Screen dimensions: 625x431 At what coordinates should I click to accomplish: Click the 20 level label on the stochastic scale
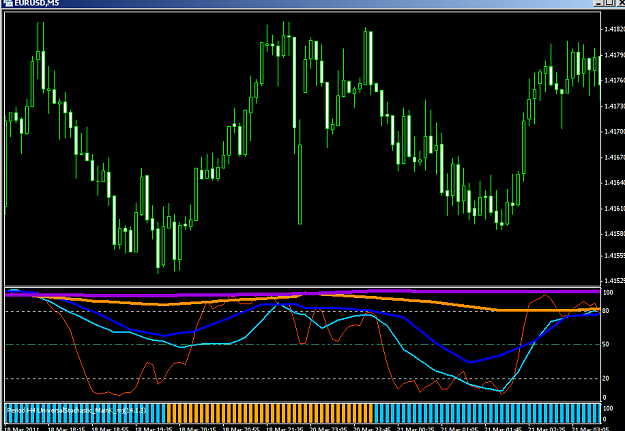(x=605, y=378)
